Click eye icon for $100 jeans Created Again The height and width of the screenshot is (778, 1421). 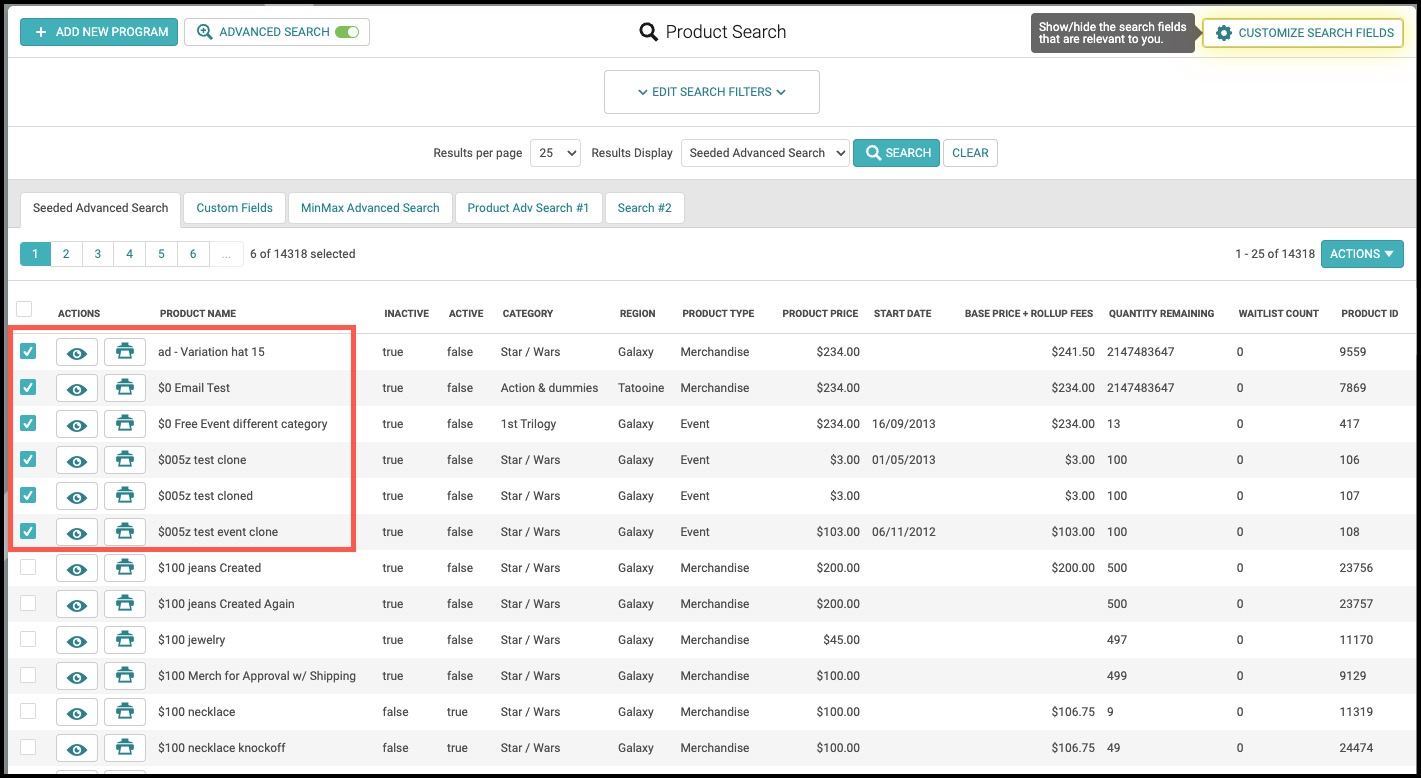[x=77, y=604]
